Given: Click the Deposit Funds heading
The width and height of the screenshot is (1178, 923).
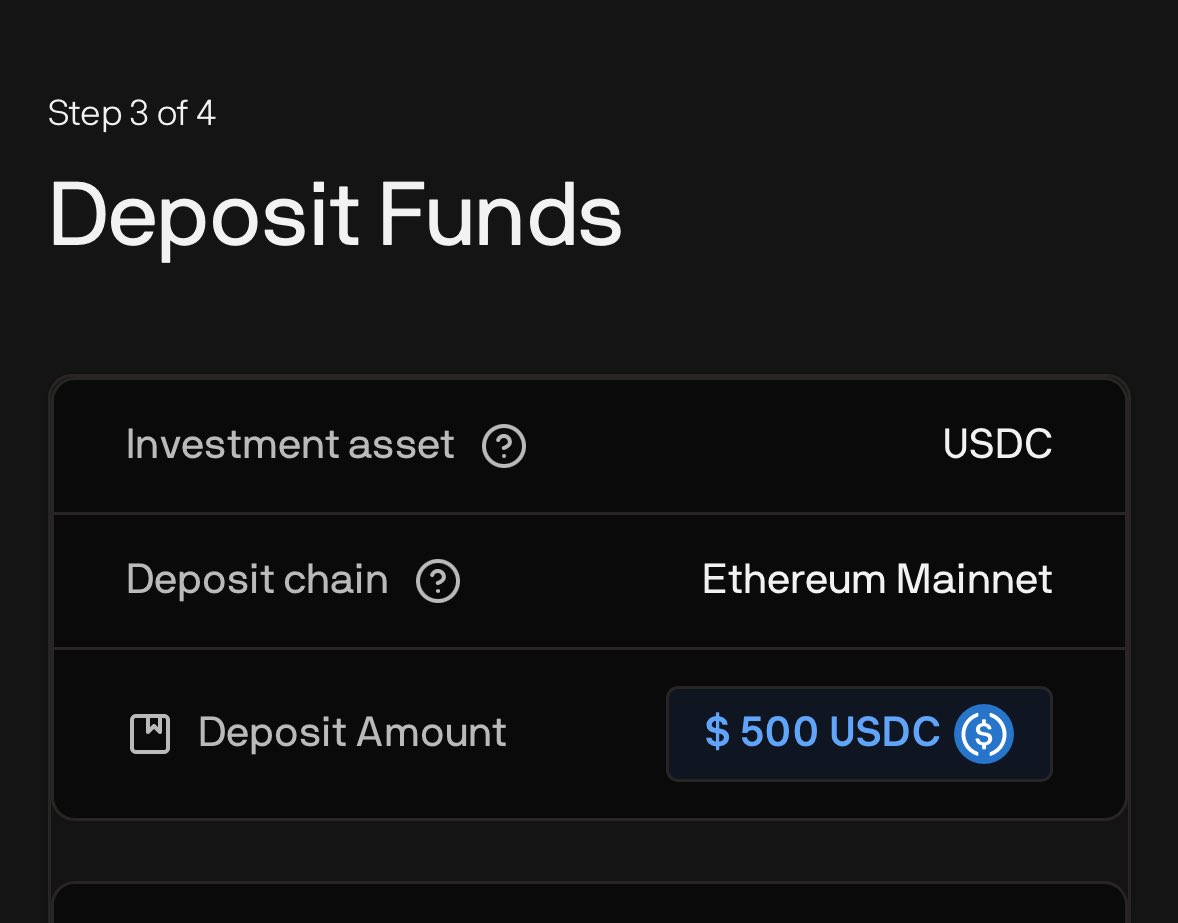Looking at the screenshot, I should pos(335,214).
